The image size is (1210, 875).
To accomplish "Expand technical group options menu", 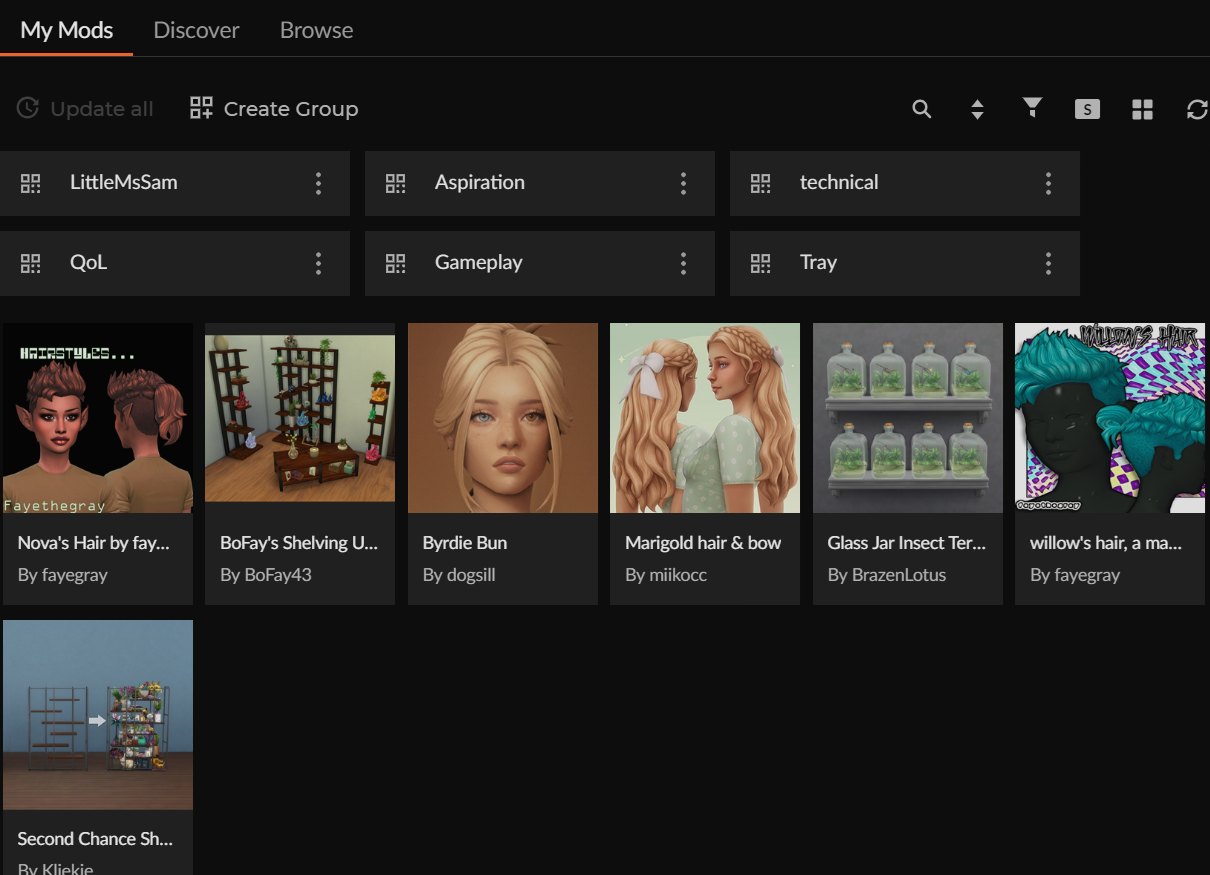I will [1048, 183].
